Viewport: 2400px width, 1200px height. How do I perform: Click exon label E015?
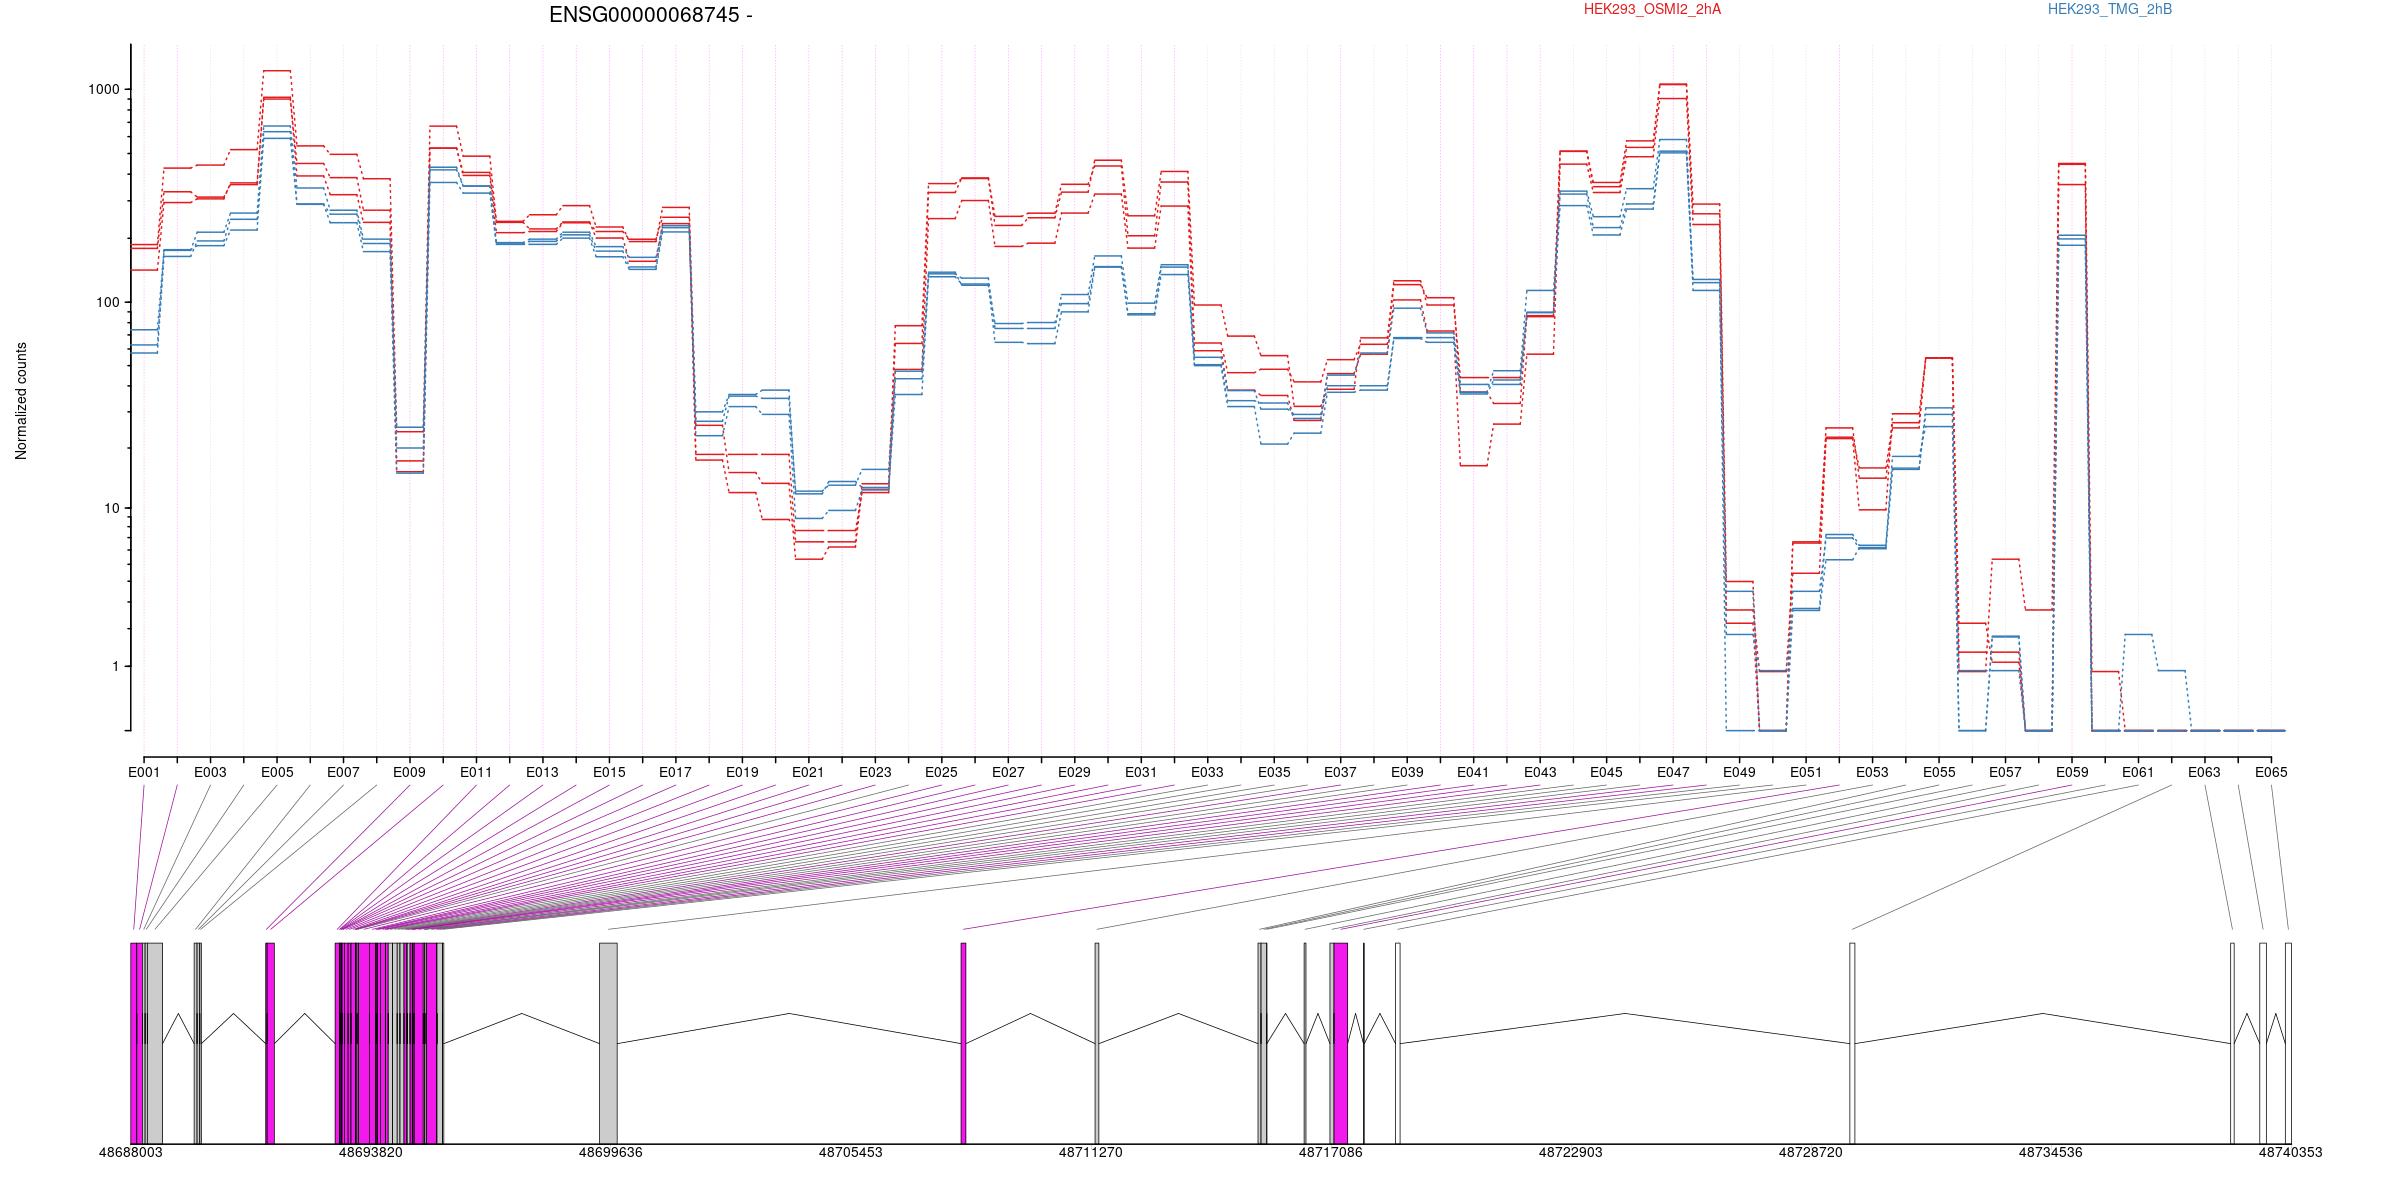pos(609,772)
